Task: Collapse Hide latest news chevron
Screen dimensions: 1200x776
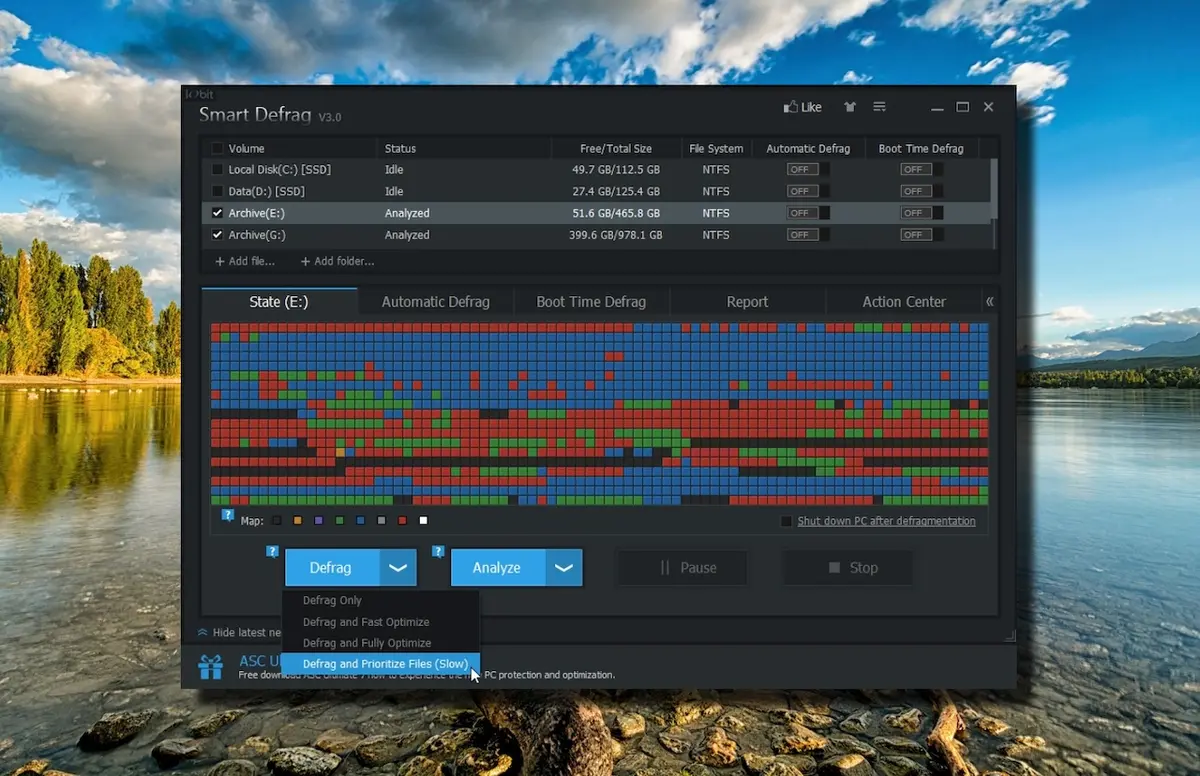Action: [x=203, y=632]
